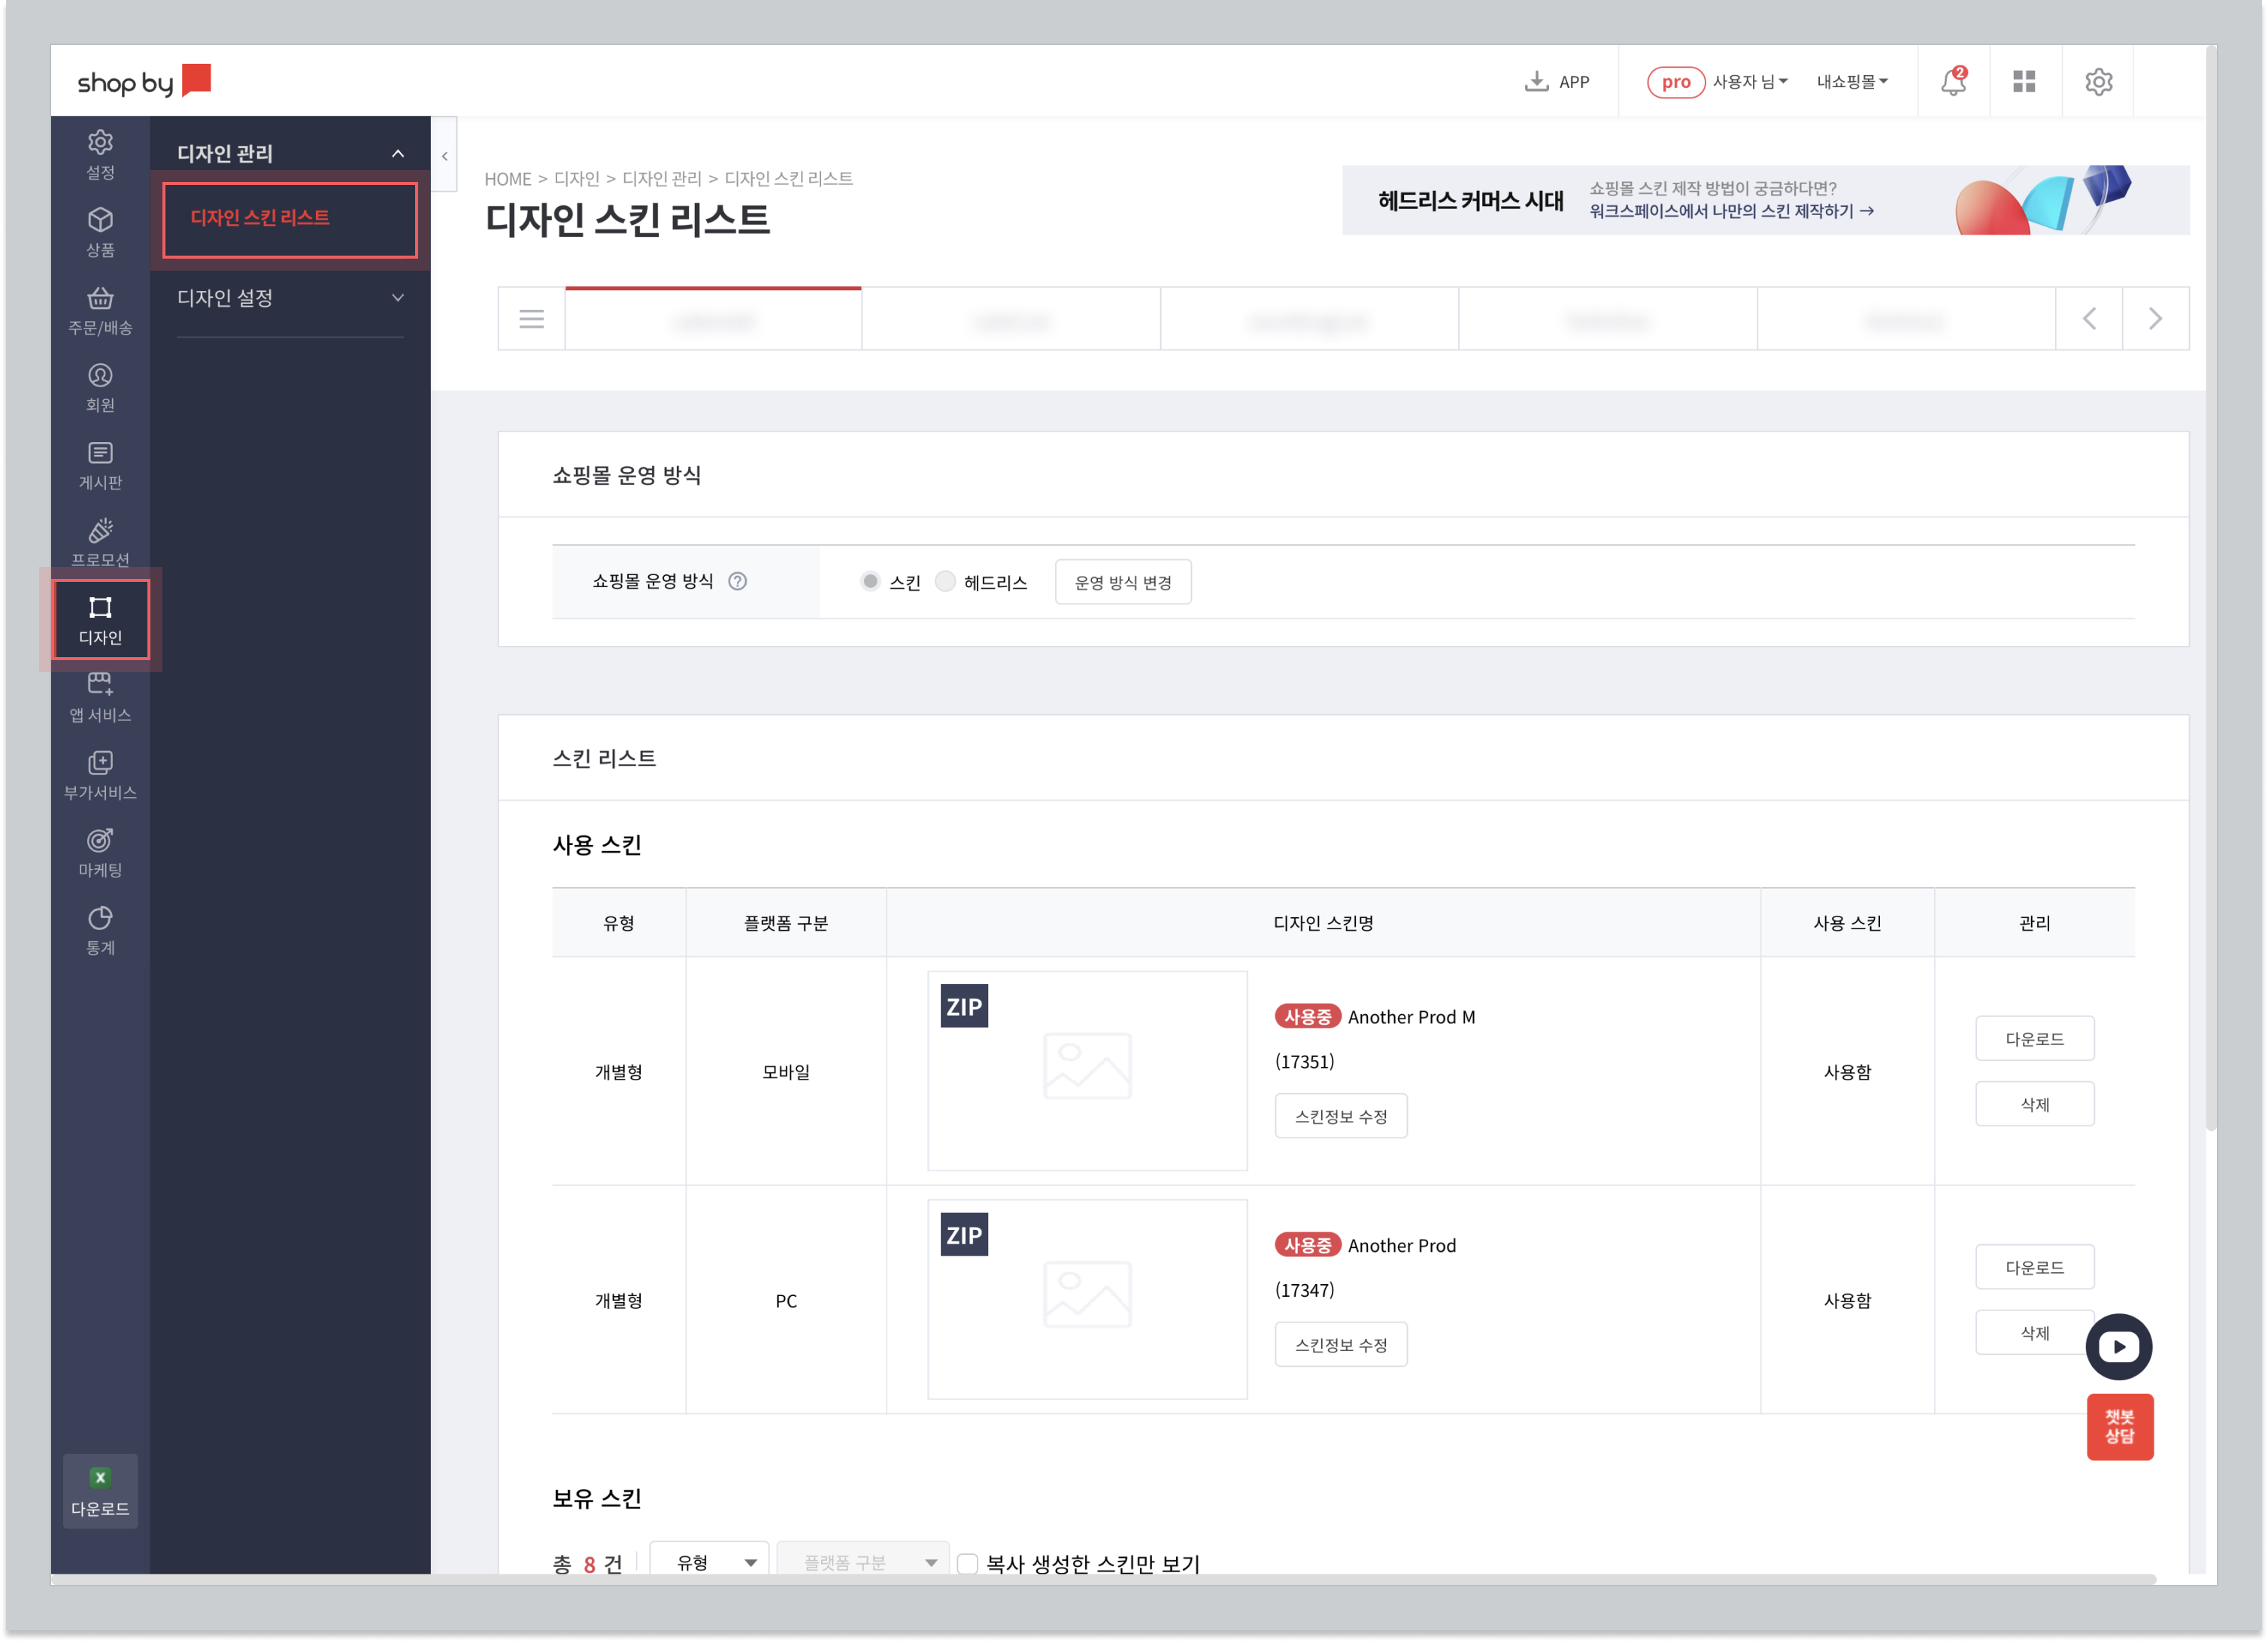Open the 유형 filter dropdown
Image resolution: width=2268 pixels, height=1642 pixels.
click(x=709, y=1561)
